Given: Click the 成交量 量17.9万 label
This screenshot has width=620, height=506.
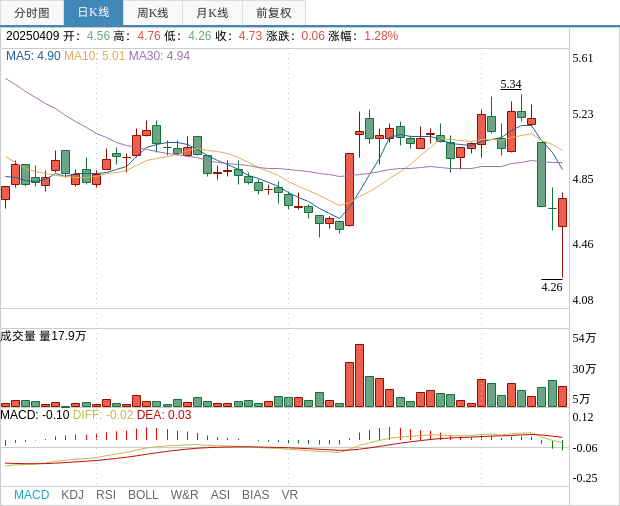Looking at the screenshot, I should pos(43,336).
